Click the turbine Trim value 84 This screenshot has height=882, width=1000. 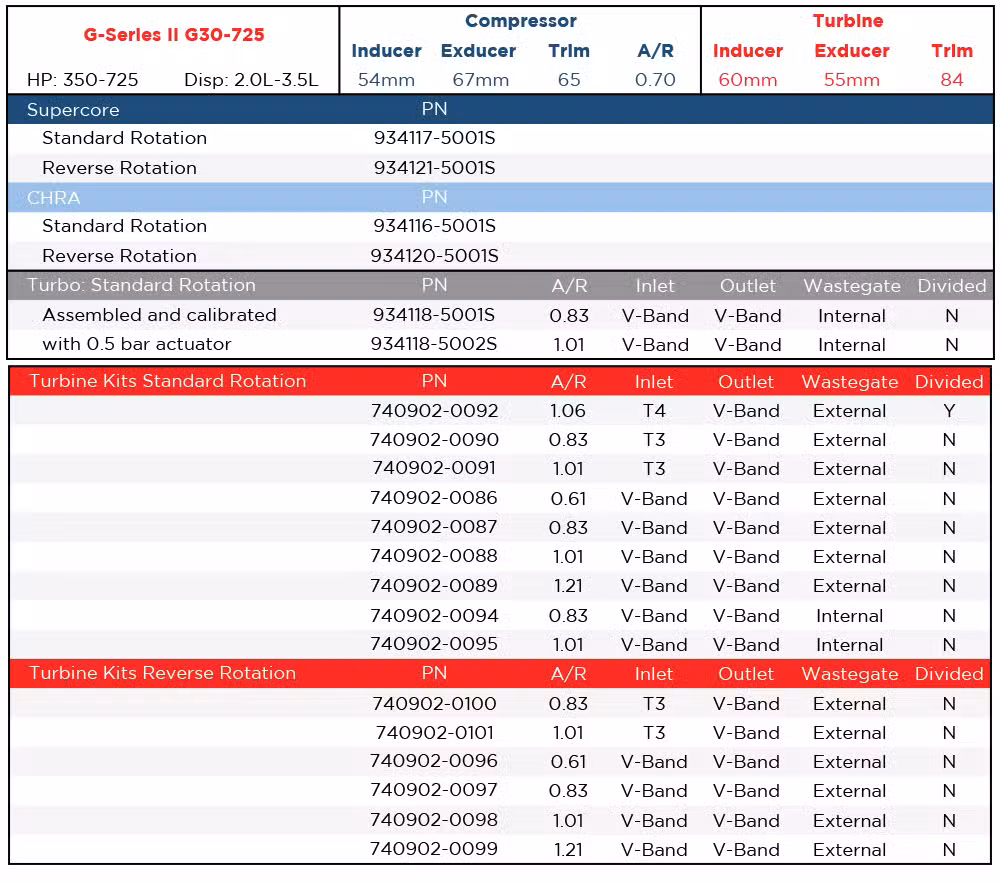point(952,80)
